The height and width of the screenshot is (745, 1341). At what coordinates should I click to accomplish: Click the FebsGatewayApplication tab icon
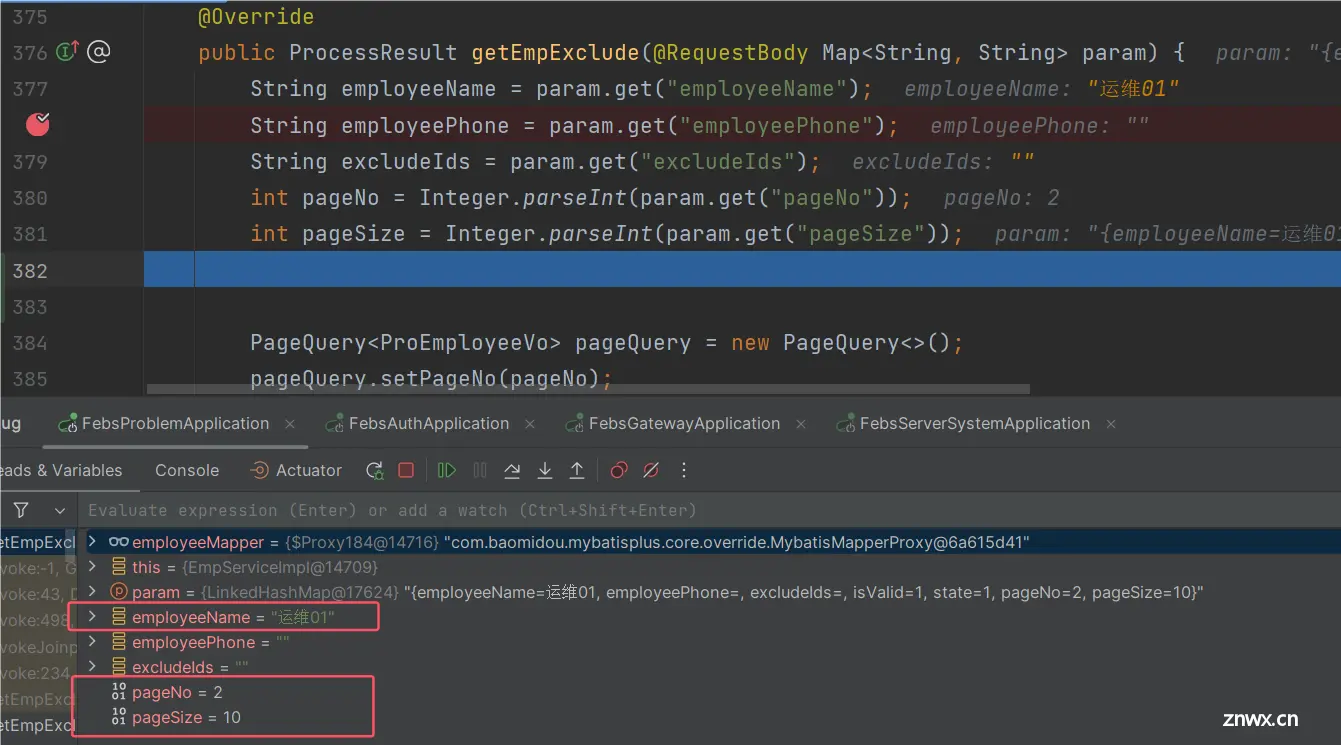tap(574, 424)
